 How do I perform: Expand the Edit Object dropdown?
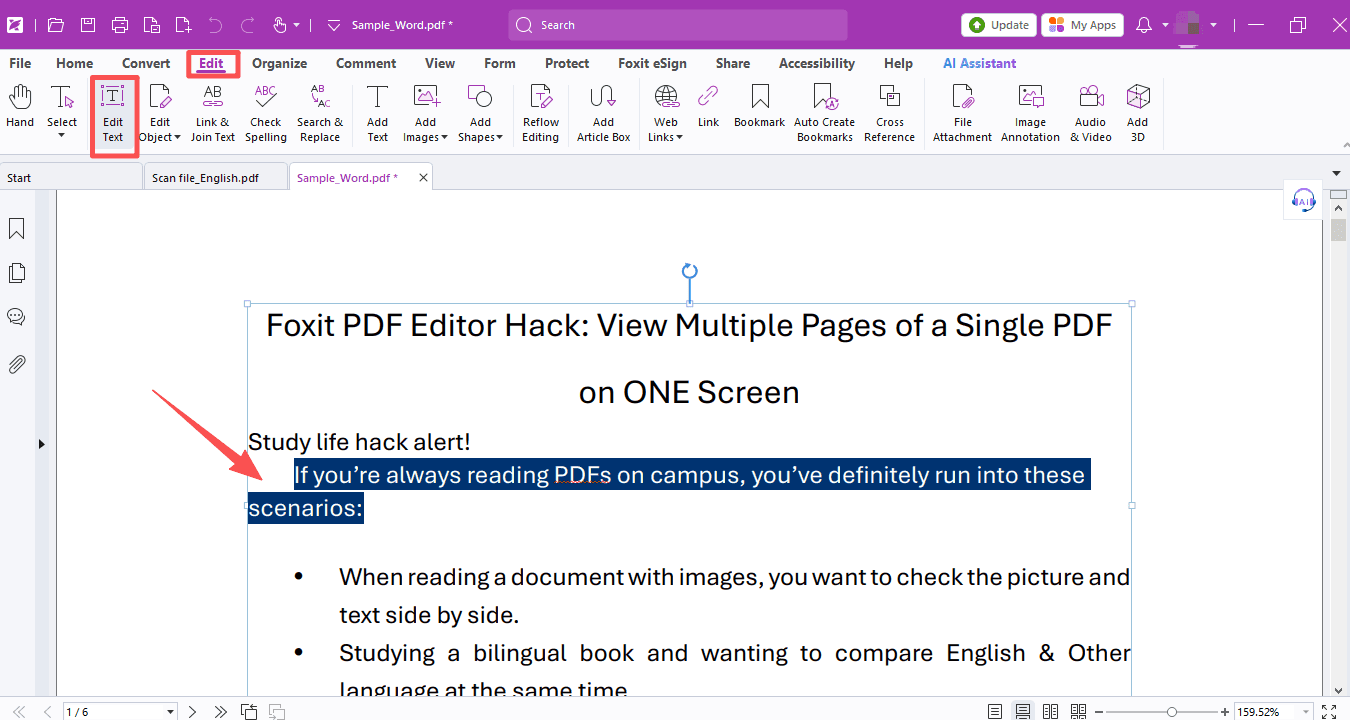[x=178, y=137]
